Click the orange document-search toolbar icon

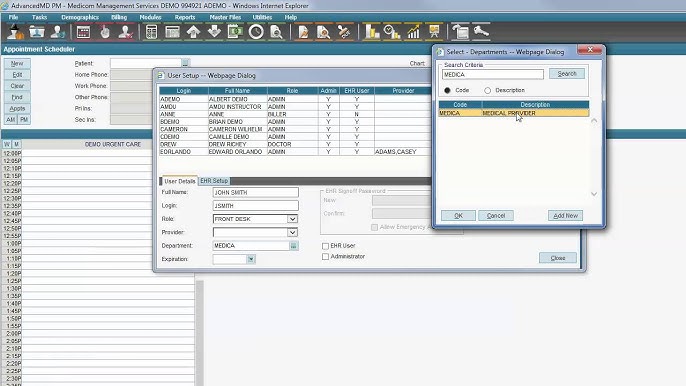(x=324, y=32)
